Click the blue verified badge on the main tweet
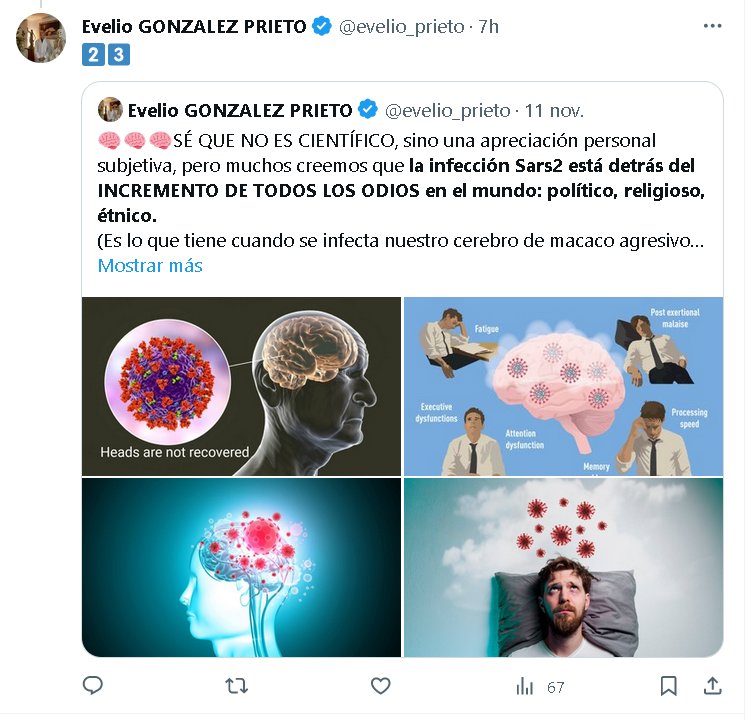Screen dimensions: 750x720 click(322, 26)
